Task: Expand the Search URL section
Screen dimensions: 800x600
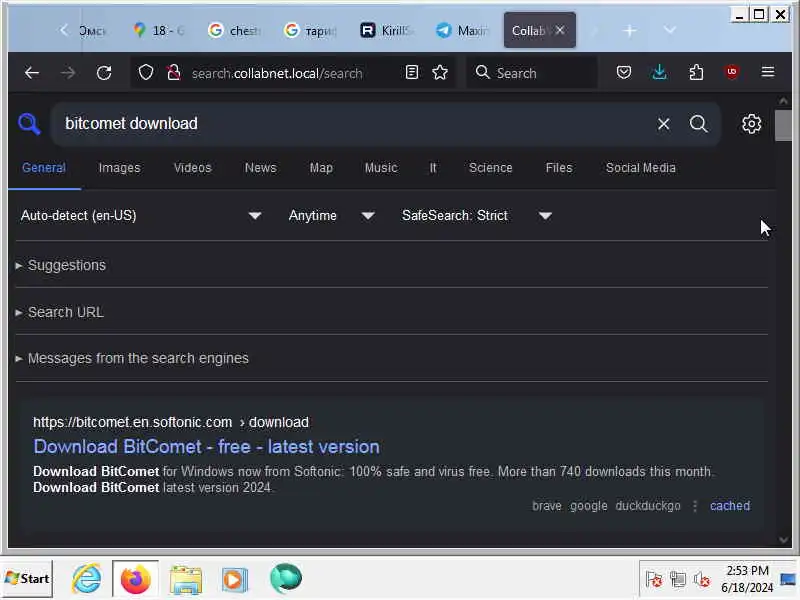Action: click(60, 312)
